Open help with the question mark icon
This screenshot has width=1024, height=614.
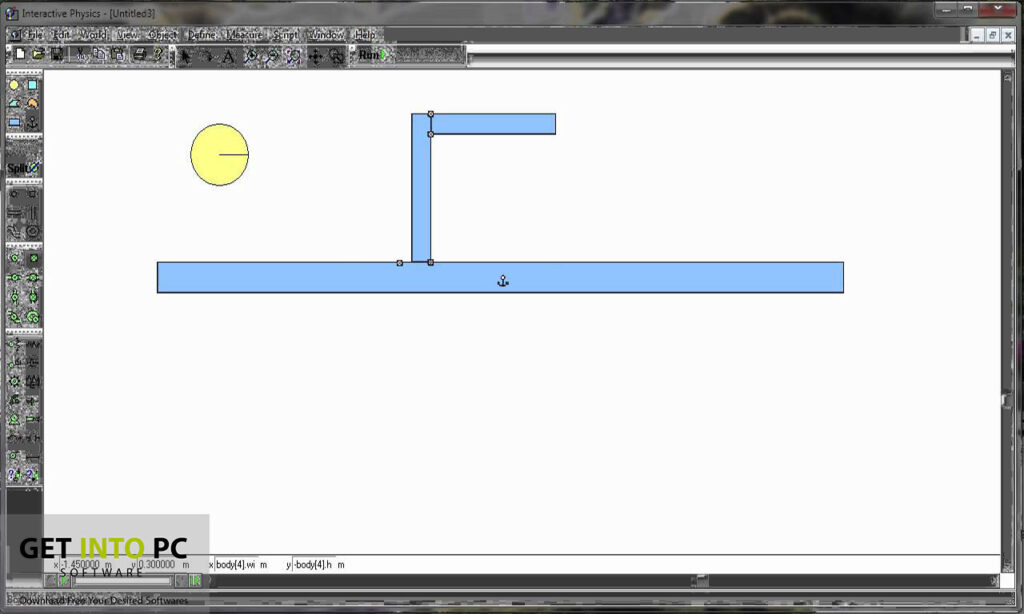click(x=158, y=55)
